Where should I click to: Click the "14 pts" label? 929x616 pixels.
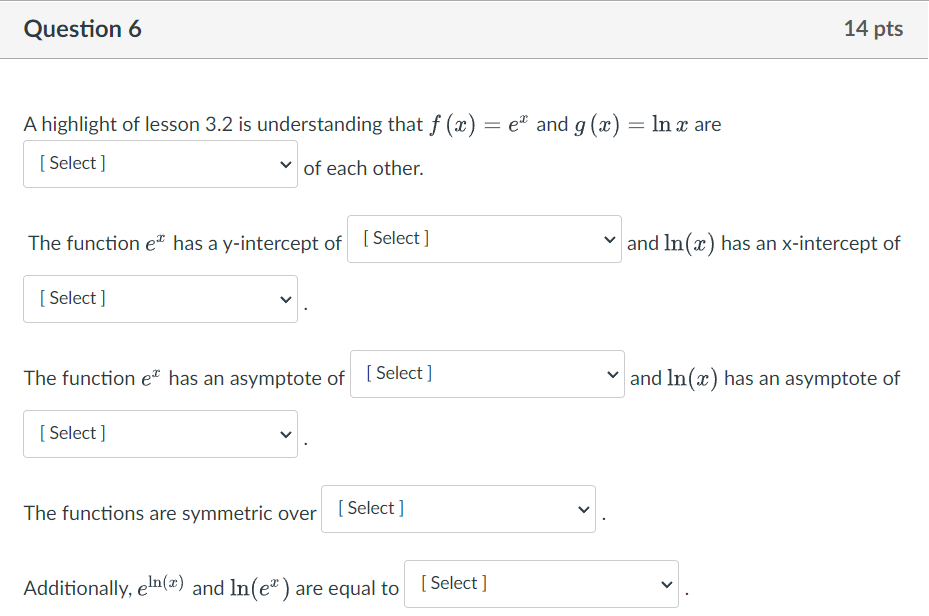(x=873, y=29)
